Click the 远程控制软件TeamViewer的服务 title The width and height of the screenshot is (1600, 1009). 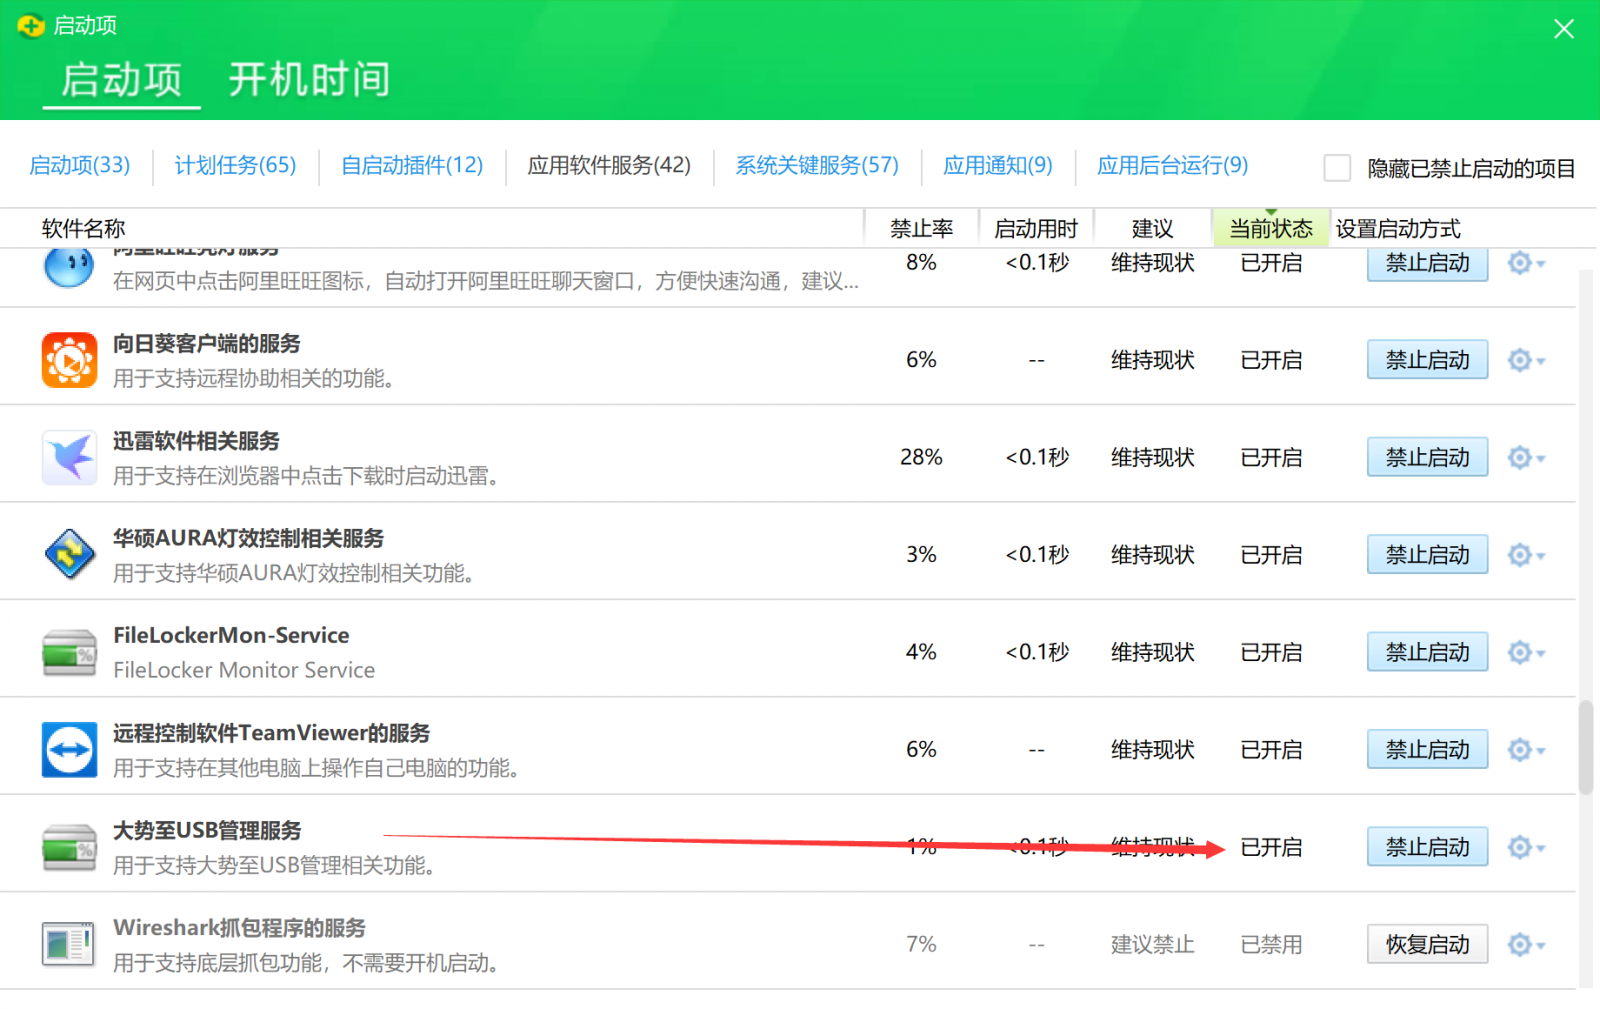pos(271,733)
